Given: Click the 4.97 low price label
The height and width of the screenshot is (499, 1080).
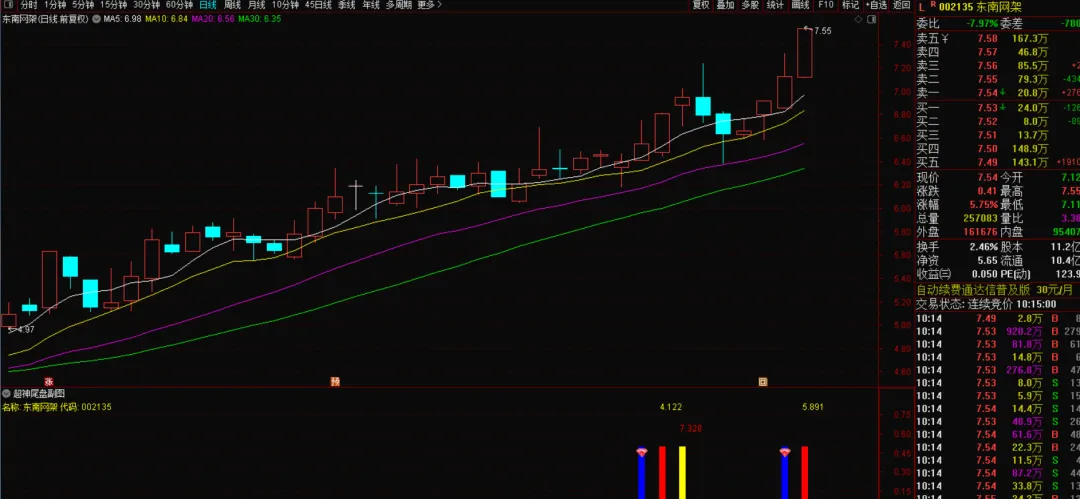Looking at the screenshot, I should pyautogui.click(x=25, y=329).
